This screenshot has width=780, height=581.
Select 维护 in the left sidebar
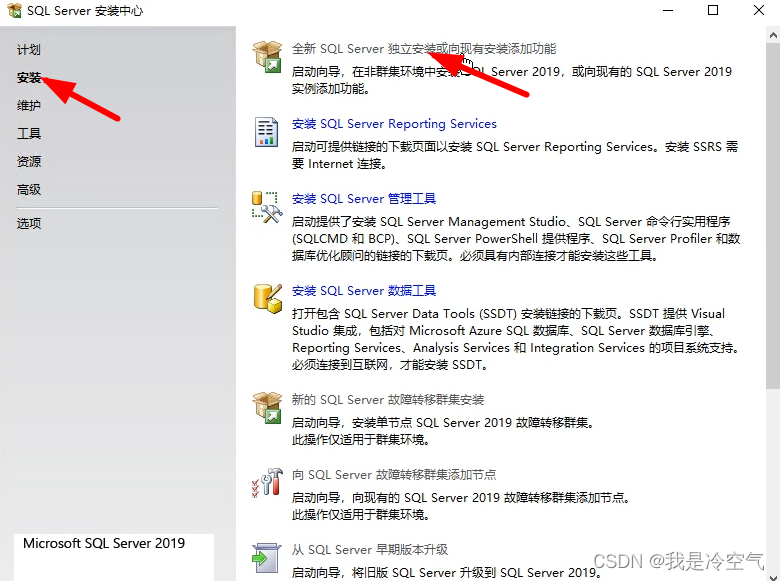[28, 105]
